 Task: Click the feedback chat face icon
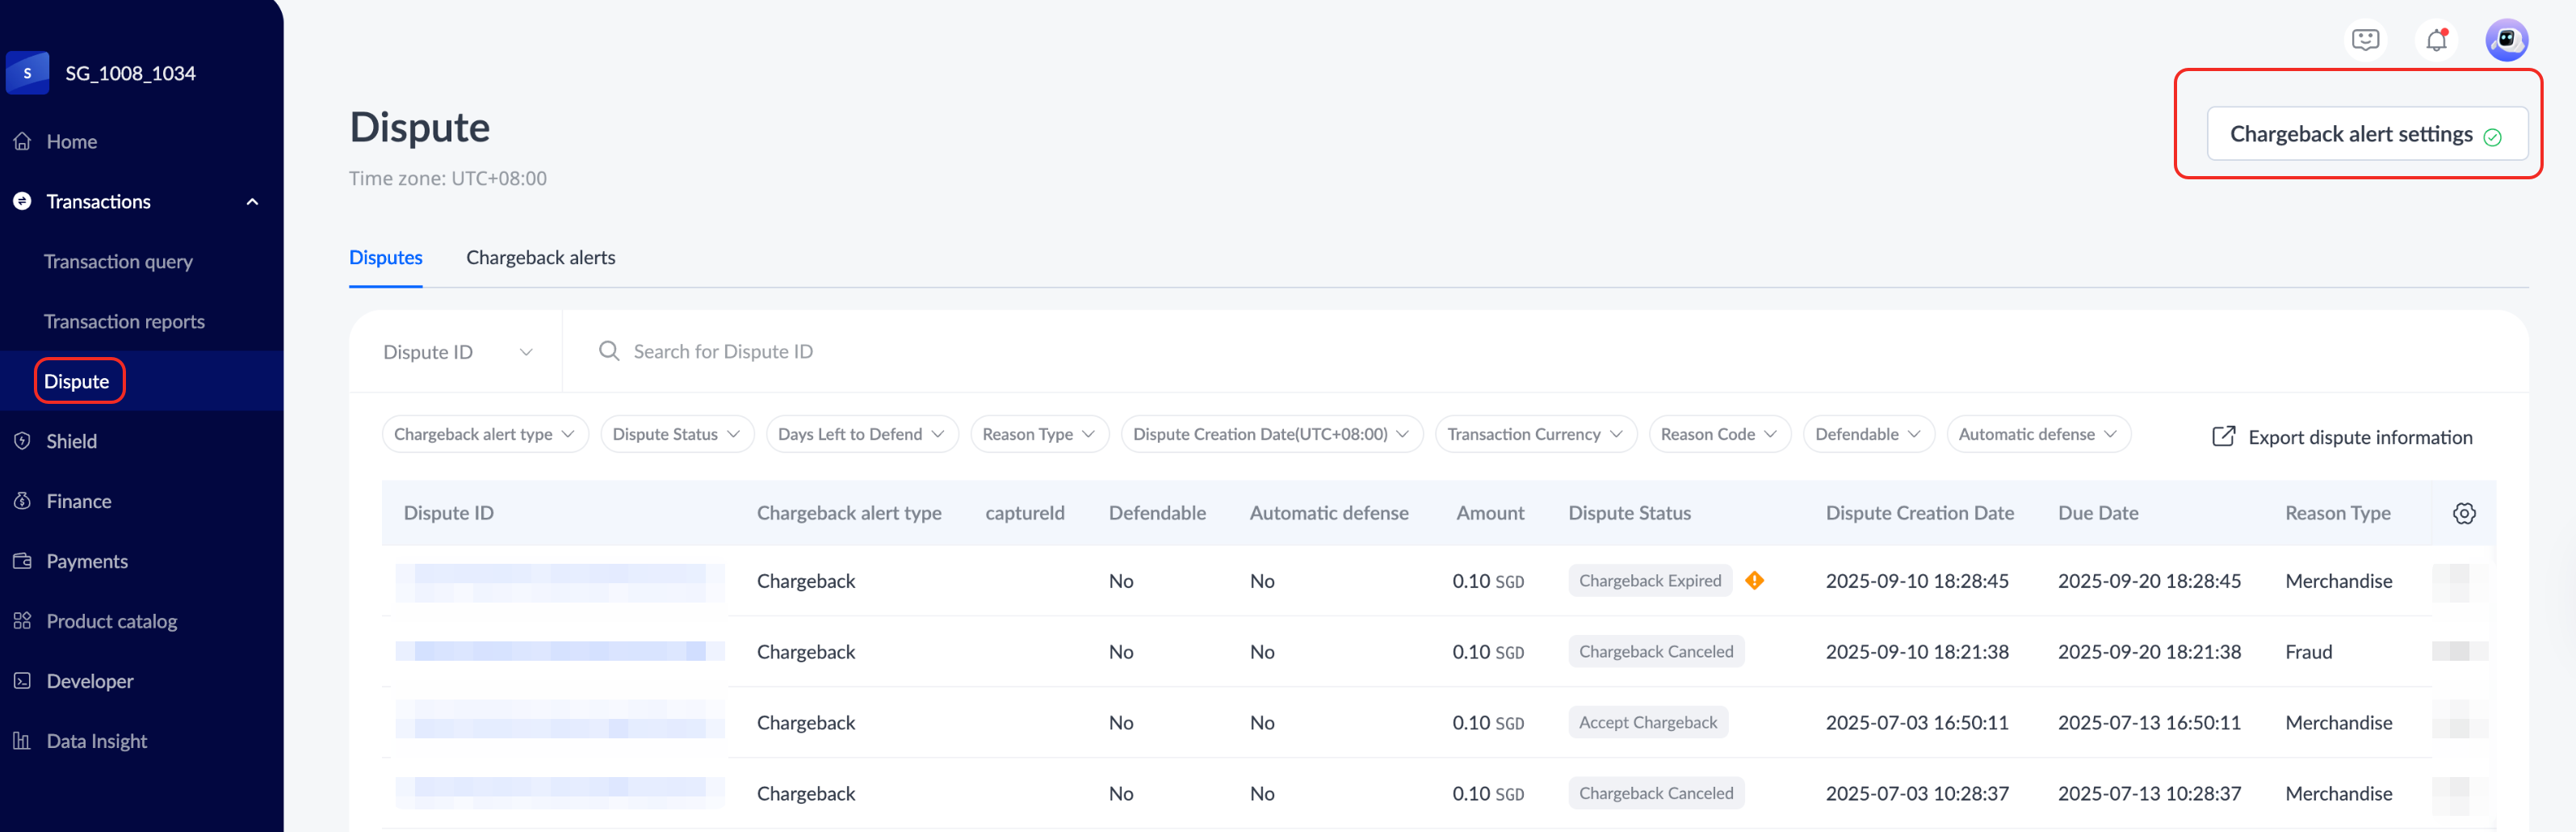coord(2365,40)
